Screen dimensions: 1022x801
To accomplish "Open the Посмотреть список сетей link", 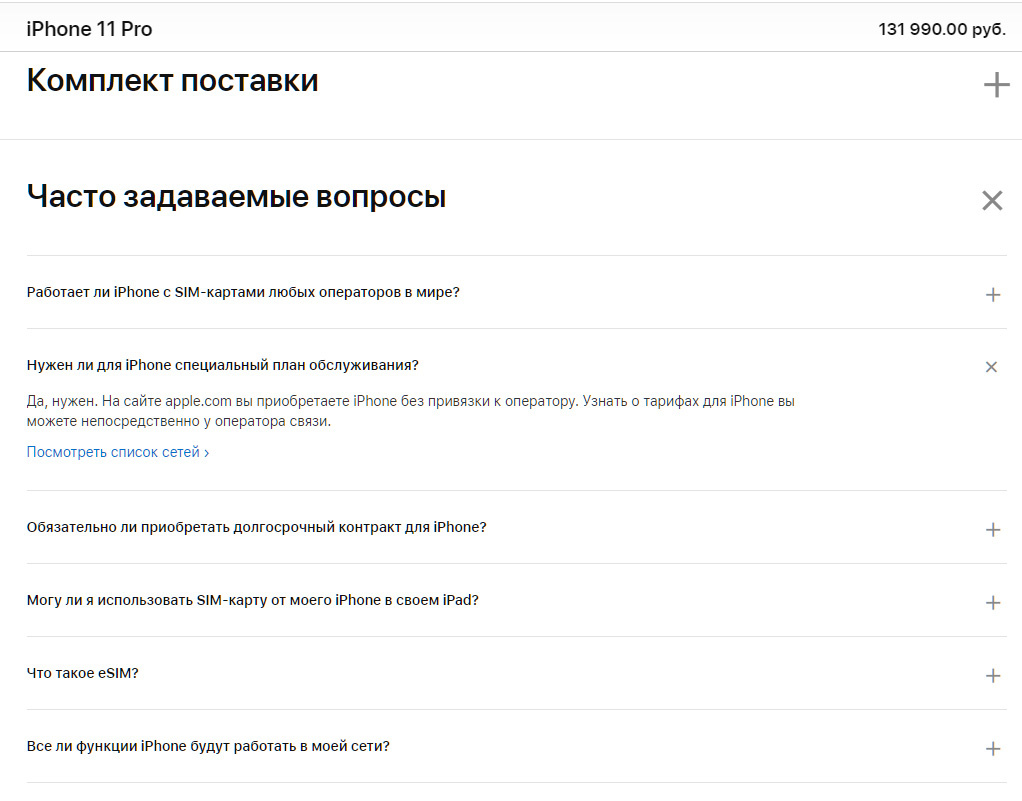I will pos(118,452).
